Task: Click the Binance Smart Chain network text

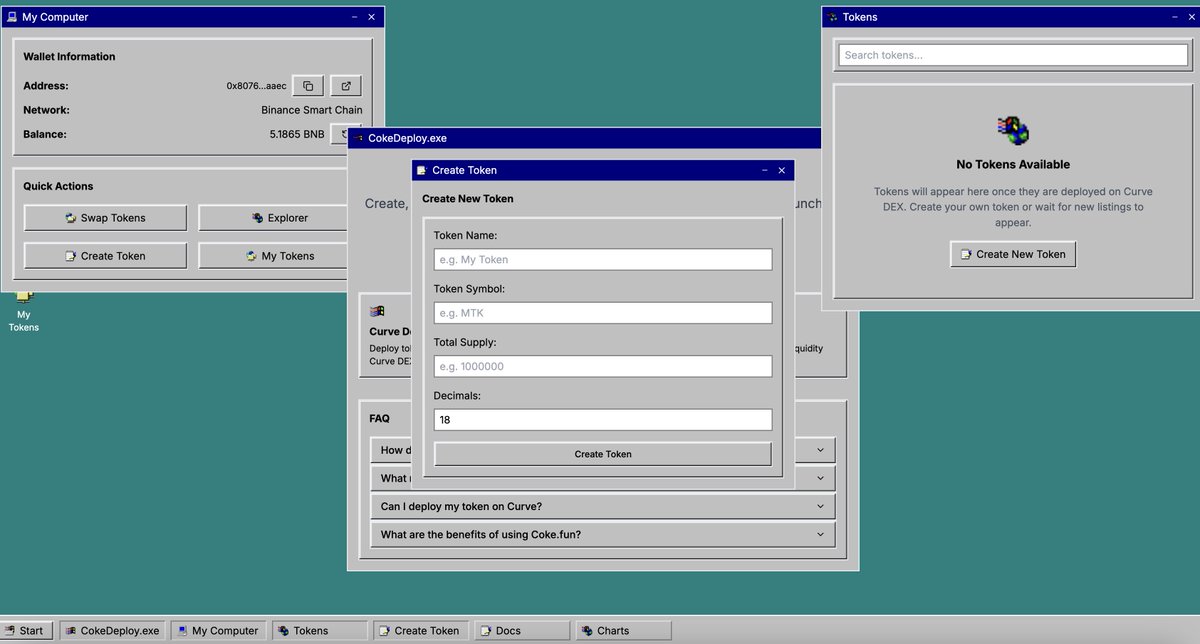Action: coord(312,110)
